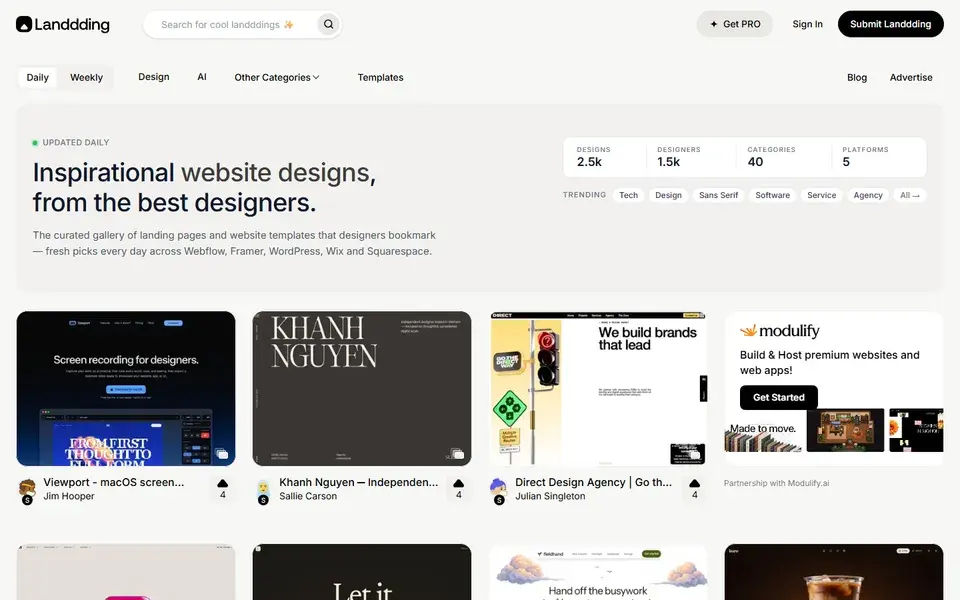Open the Design category
960x600 pixels.
click(154, 77)
